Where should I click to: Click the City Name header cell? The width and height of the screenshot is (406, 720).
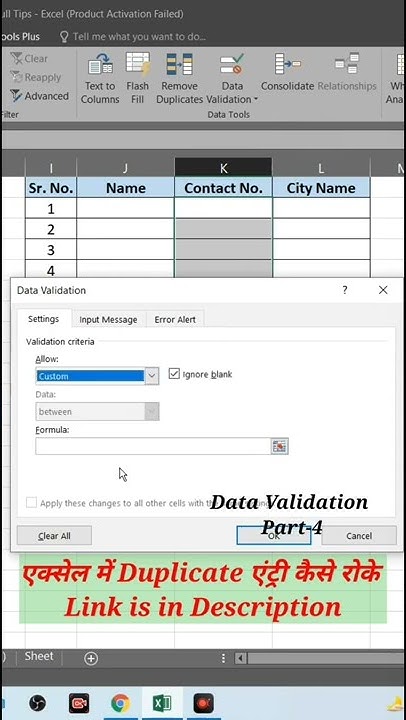[x=321, y=188]
